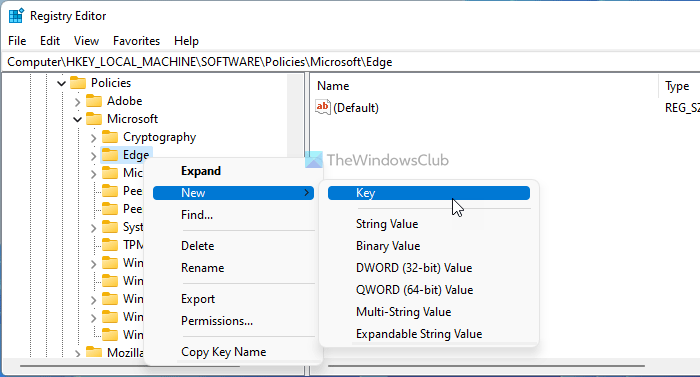Click the TPM folder icon

[110, 245]
